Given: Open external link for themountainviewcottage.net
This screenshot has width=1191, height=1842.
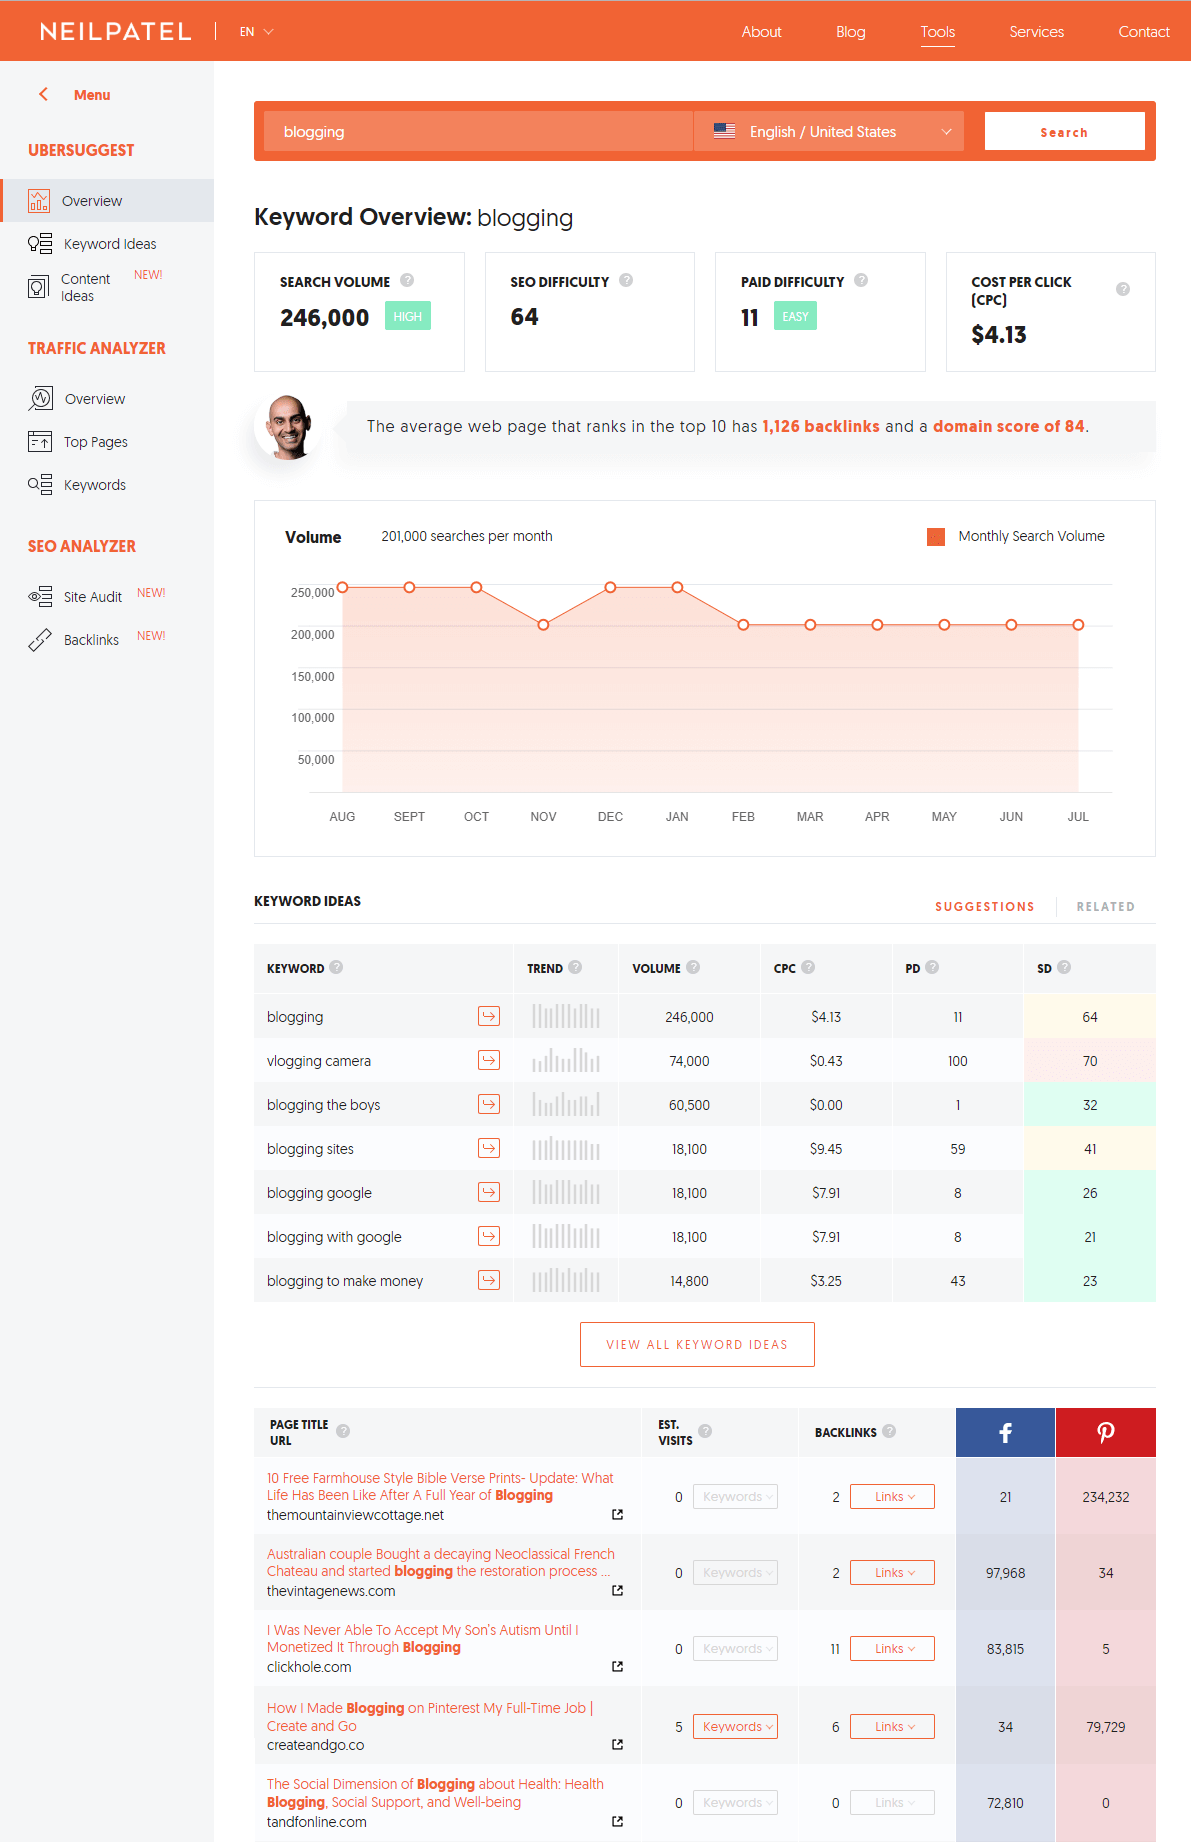Looking at the screenshot, I should [617, 1515].
